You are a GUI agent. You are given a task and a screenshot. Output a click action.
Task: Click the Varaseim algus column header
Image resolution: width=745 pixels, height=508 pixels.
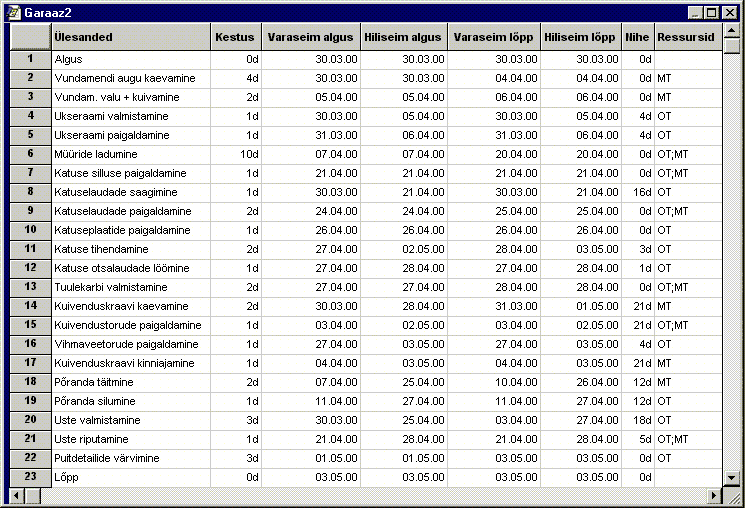tap(311, 37)
